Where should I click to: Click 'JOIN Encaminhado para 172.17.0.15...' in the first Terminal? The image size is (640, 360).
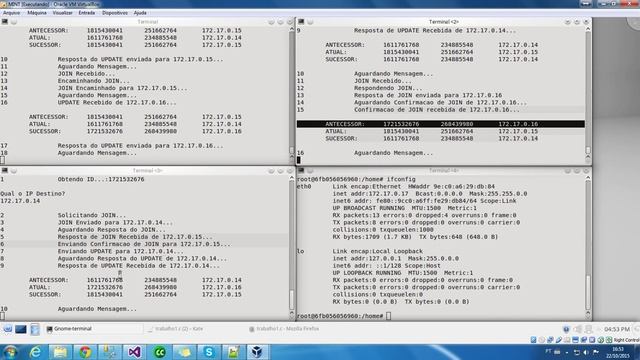coord(122,88)
